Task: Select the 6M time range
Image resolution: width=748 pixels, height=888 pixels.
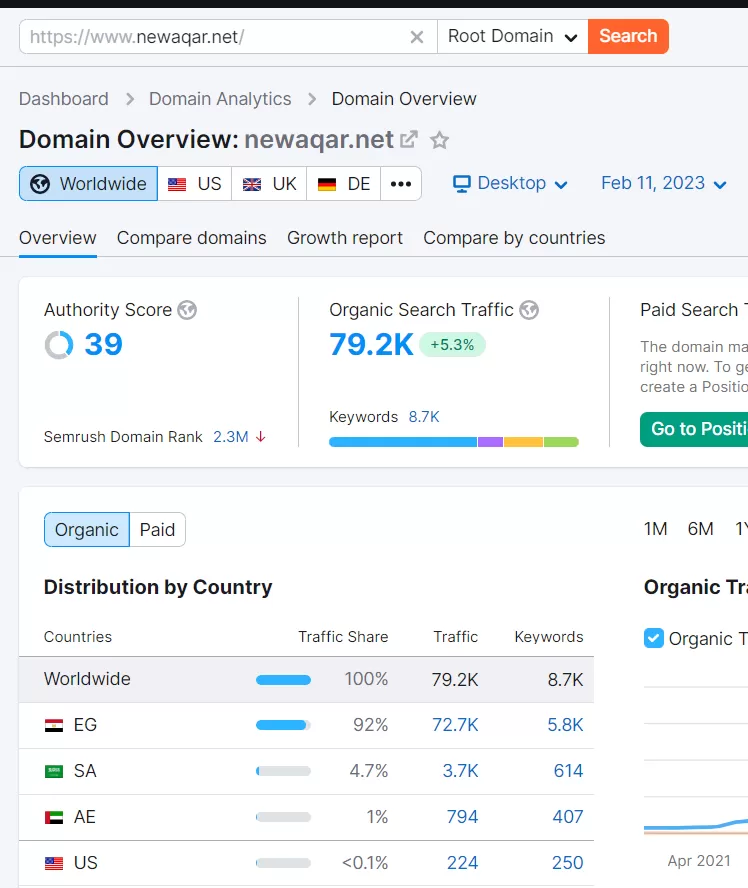Action: point(700,529)
